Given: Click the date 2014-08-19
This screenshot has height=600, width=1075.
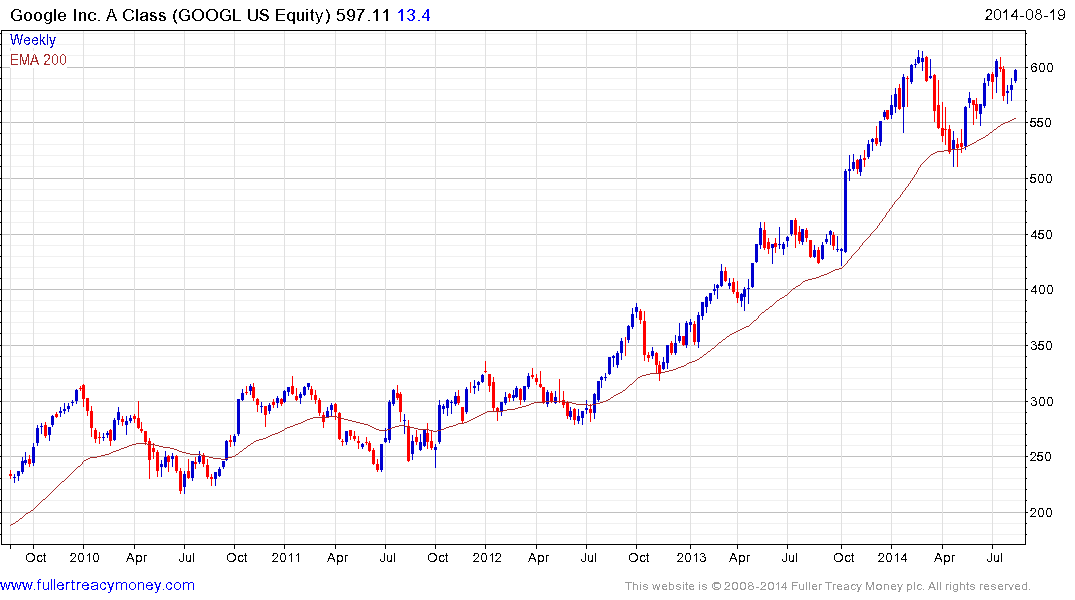Looking at the screenshot, I should (1025, 14).
